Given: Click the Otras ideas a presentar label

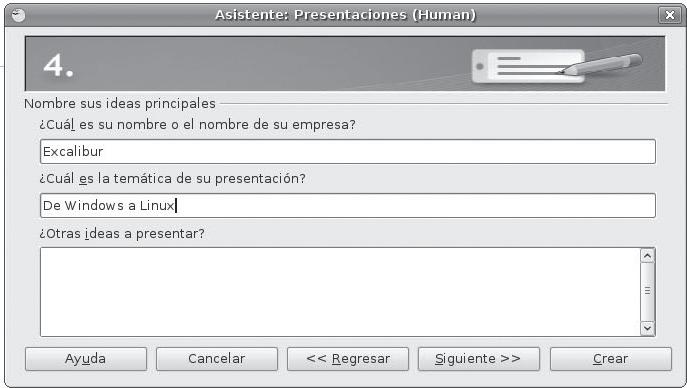Looking at the screenshot, I should pyautogui.click(x=122, y=233).
